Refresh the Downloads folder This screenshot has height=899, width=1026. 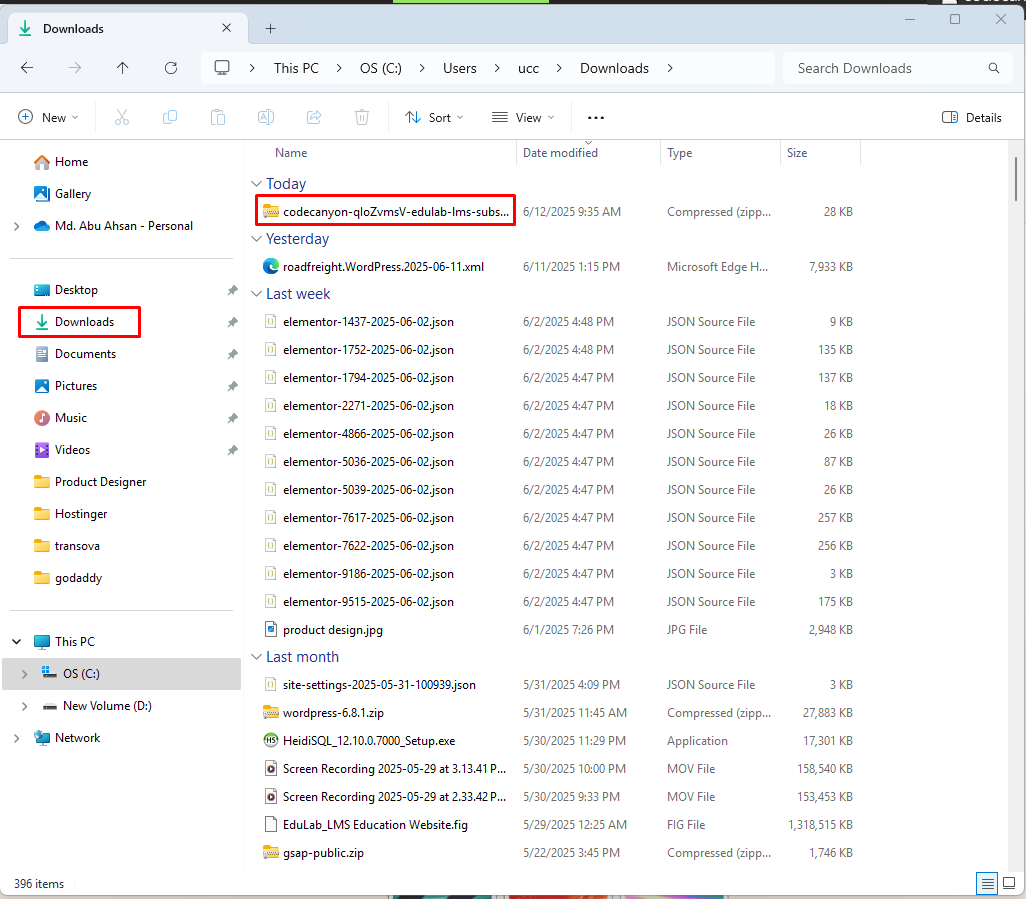click(x=170, y=68)
